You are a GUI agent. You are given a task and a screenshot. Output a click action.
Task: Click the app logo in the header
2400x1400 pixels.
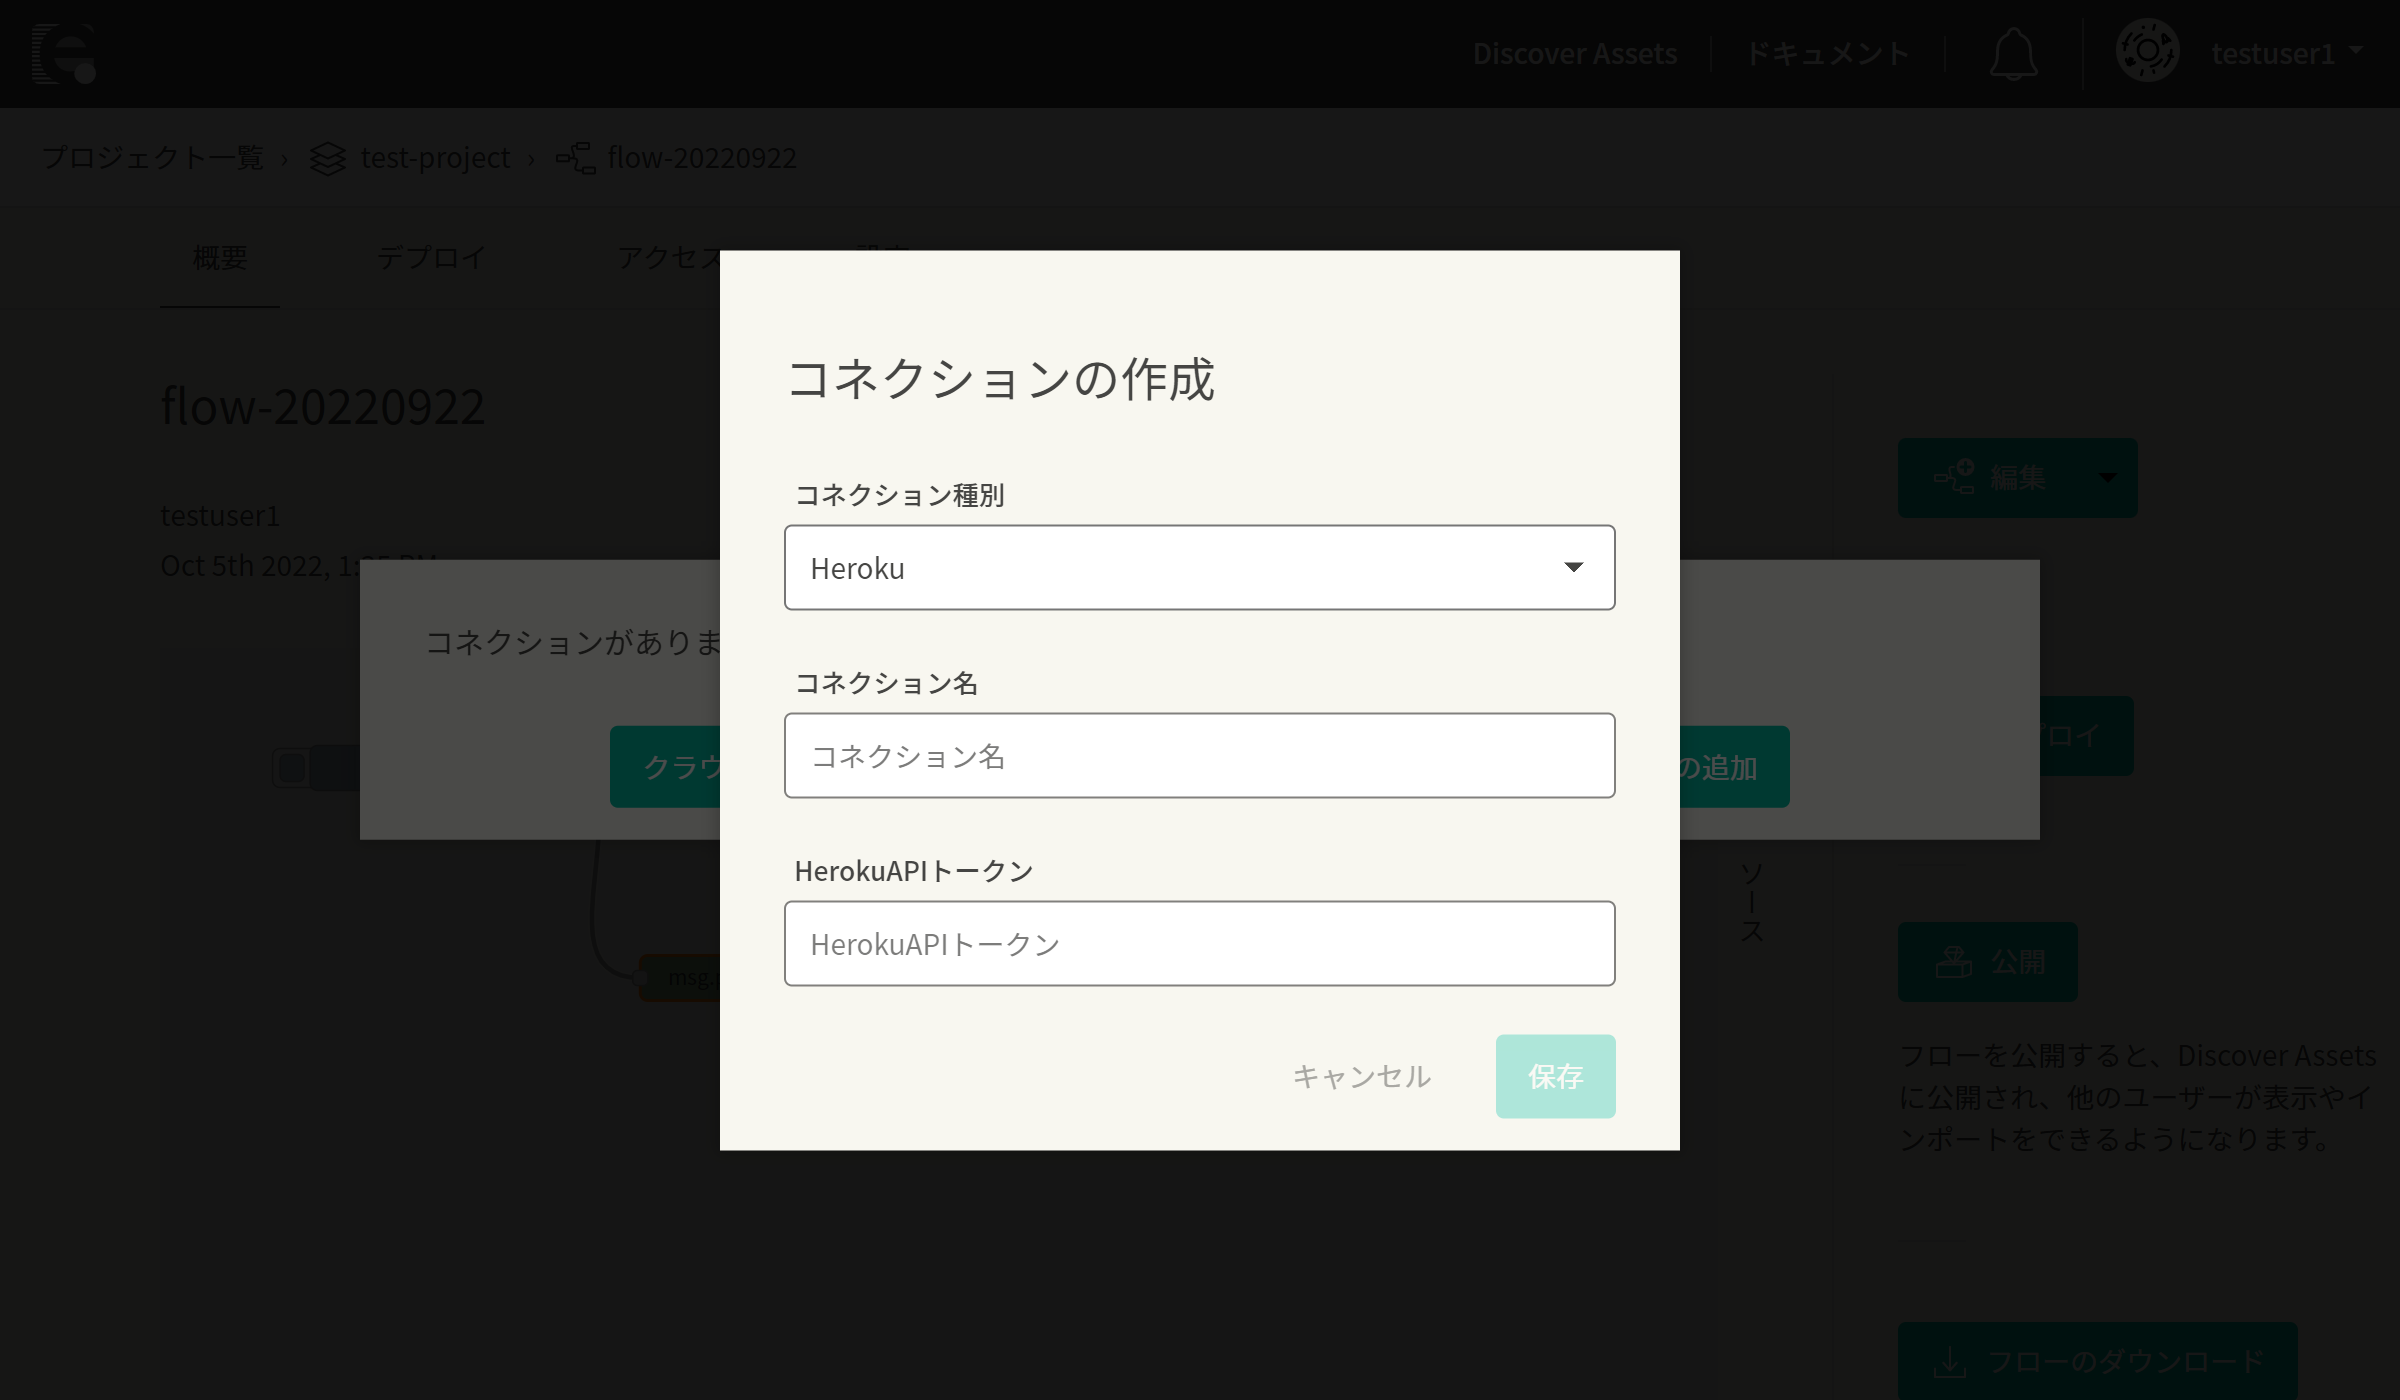coord(64,53)
